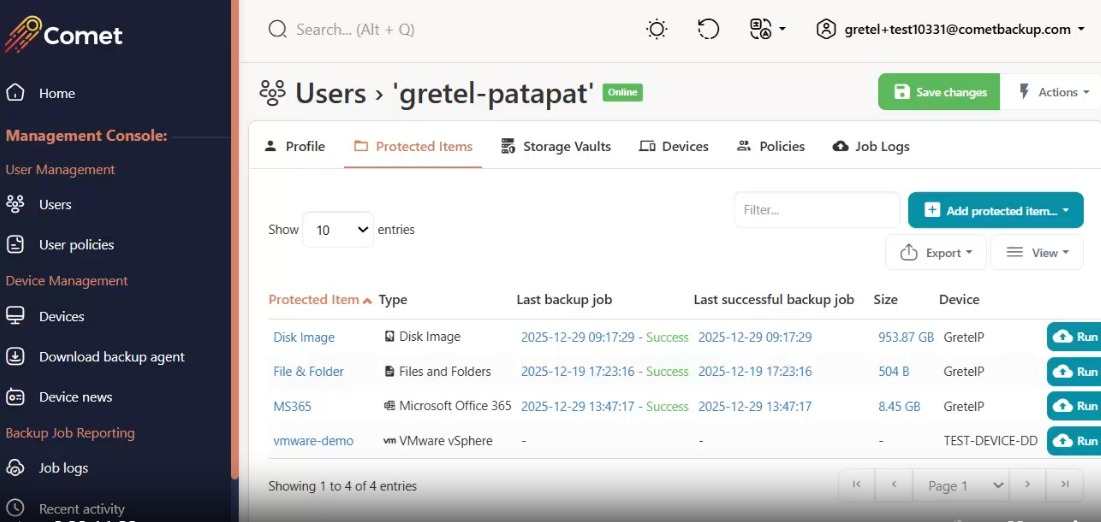
Task: Run backup for File & Folder row
Action: [1074, 371]
